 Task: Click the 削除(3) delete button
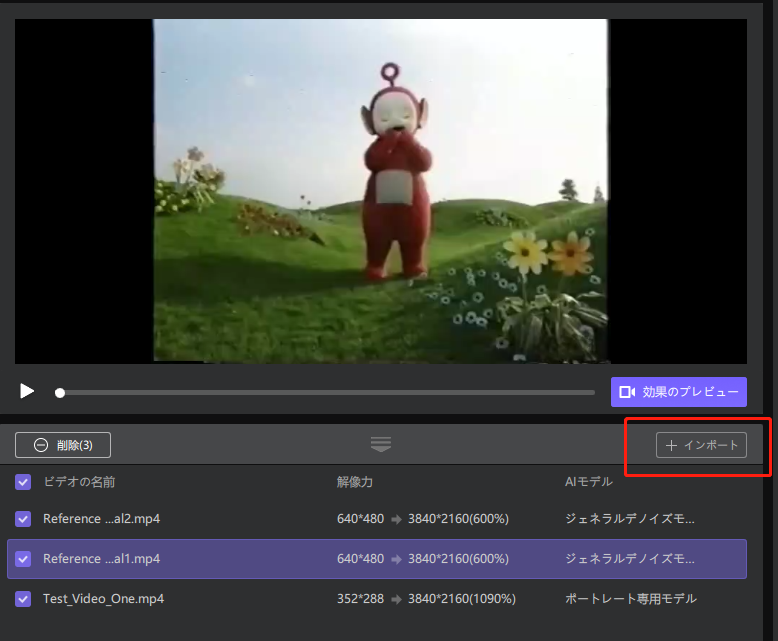coord(63,445)
